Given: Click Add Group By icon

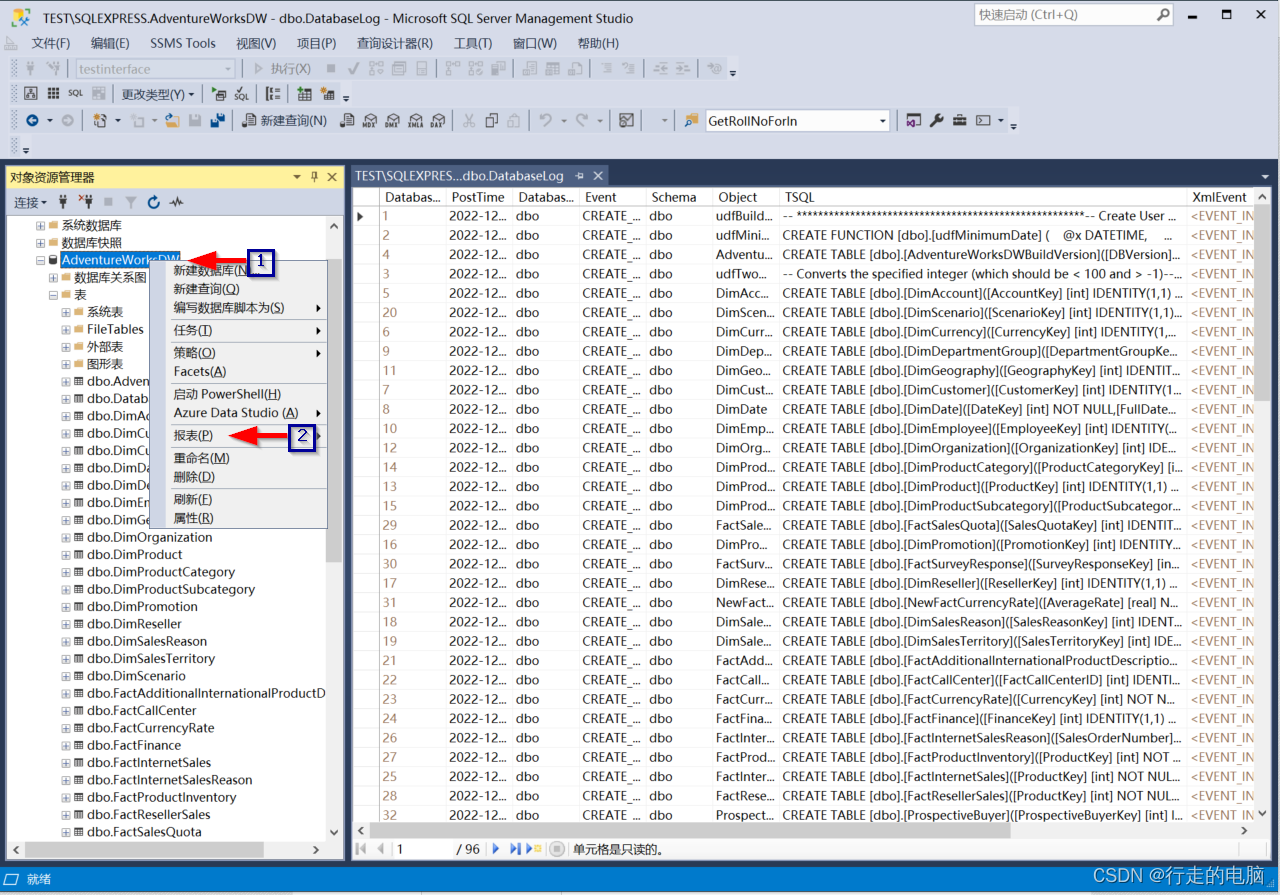Looking at the screenshot, I should coord(274,93).
